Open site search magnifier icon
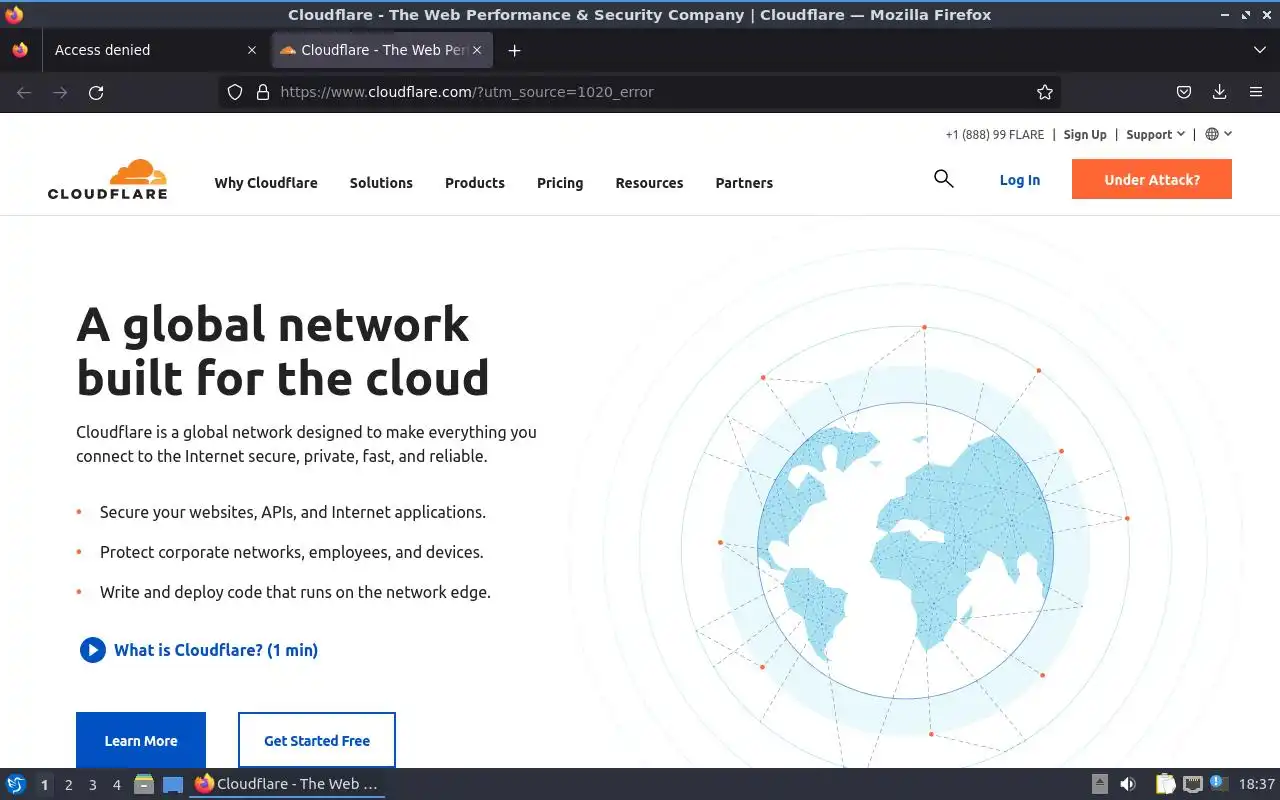1280x800 pixels. coord(943,179)
